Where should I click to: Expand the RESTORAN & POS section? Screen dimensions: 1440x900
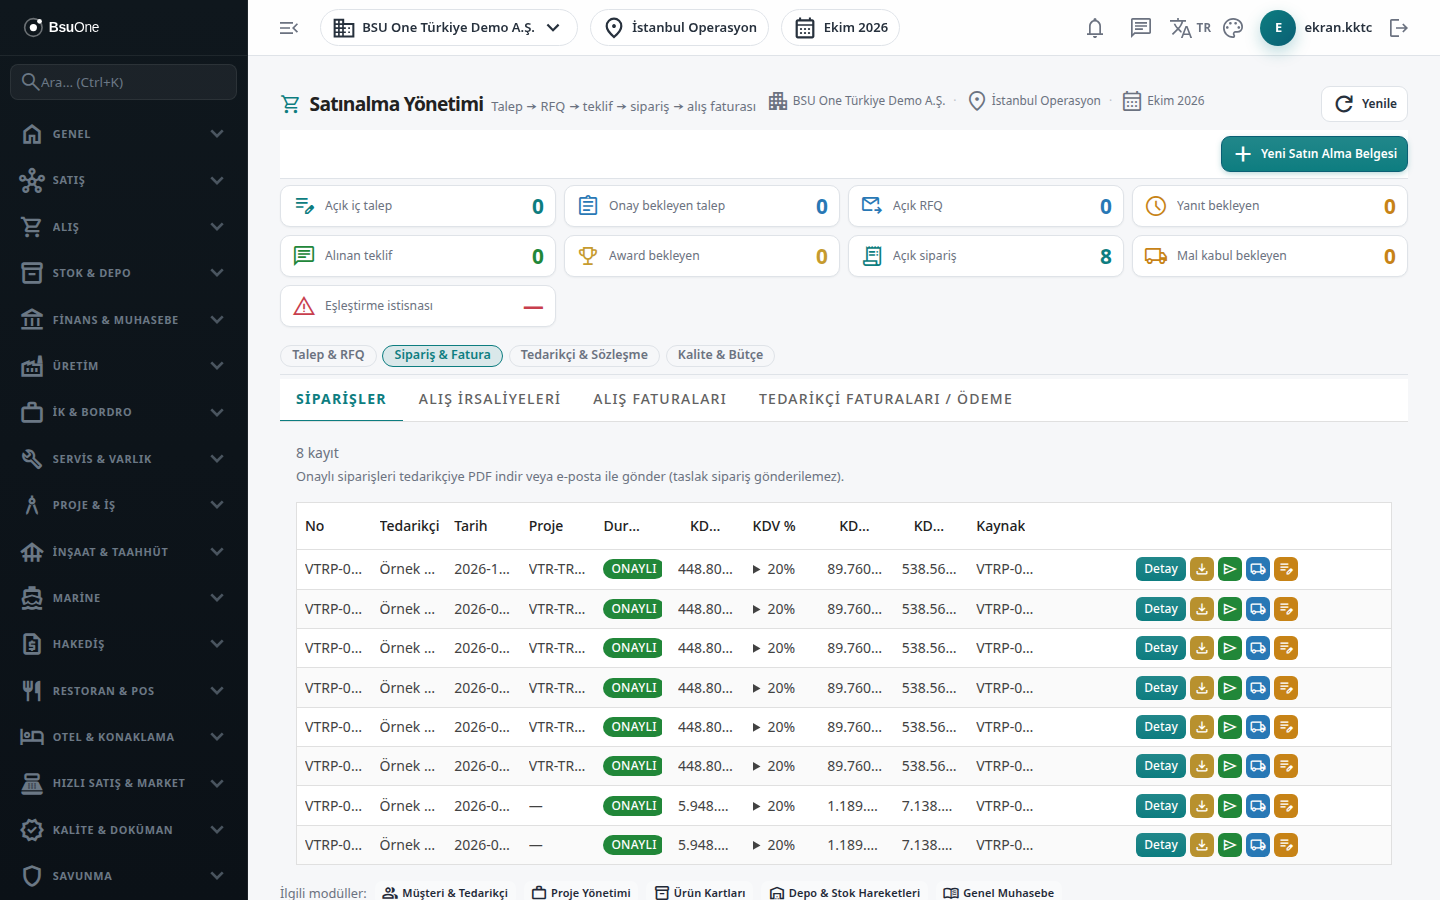point(124,691)
